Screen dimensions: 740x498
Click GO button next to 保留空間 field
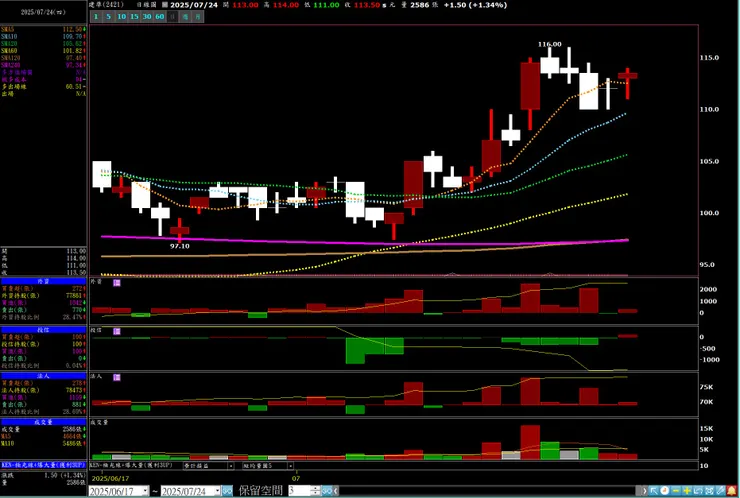[327, 491]
